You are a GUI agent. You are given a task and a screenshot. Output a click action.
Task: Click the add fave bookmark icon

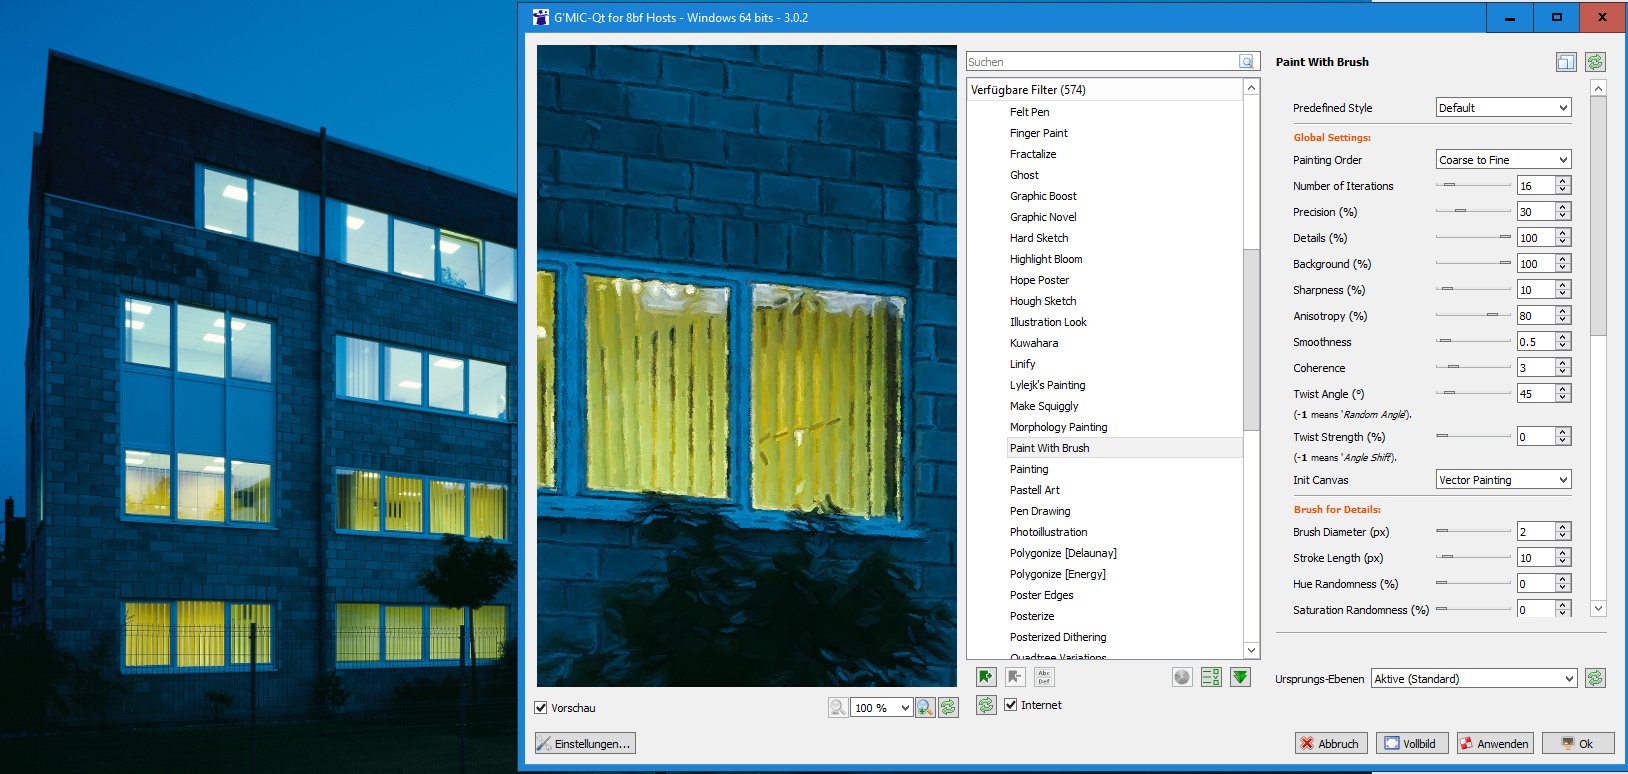point(986,677)
